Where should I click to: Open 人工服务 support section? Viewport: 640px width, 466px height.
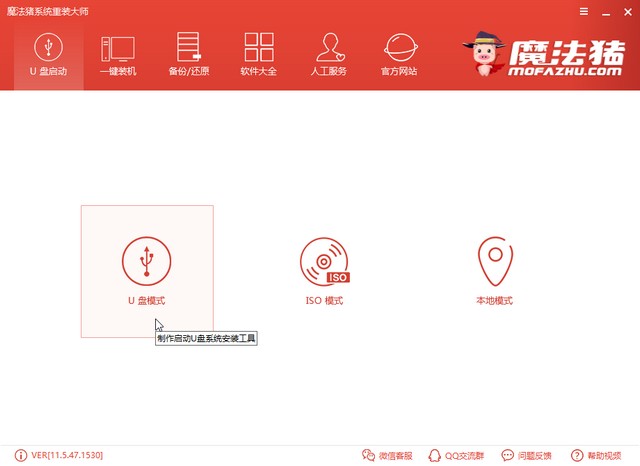pos(328,54)
